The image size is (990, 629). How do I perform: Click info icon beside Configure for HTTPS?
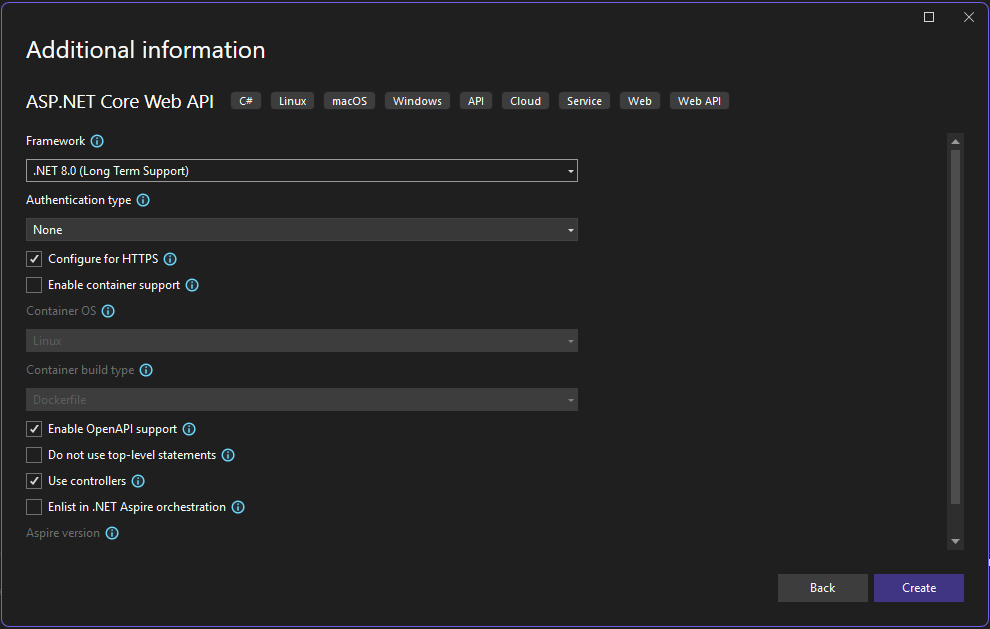[x=170, y=259]
